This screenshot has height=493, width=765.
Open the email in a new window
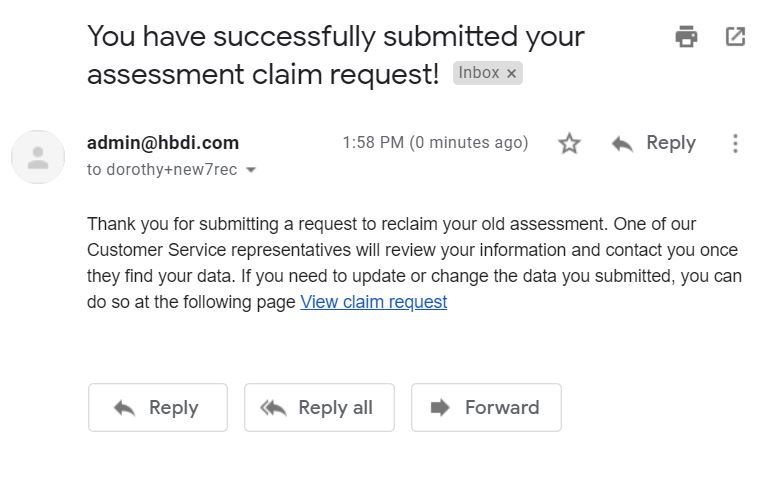click(735, 37)
